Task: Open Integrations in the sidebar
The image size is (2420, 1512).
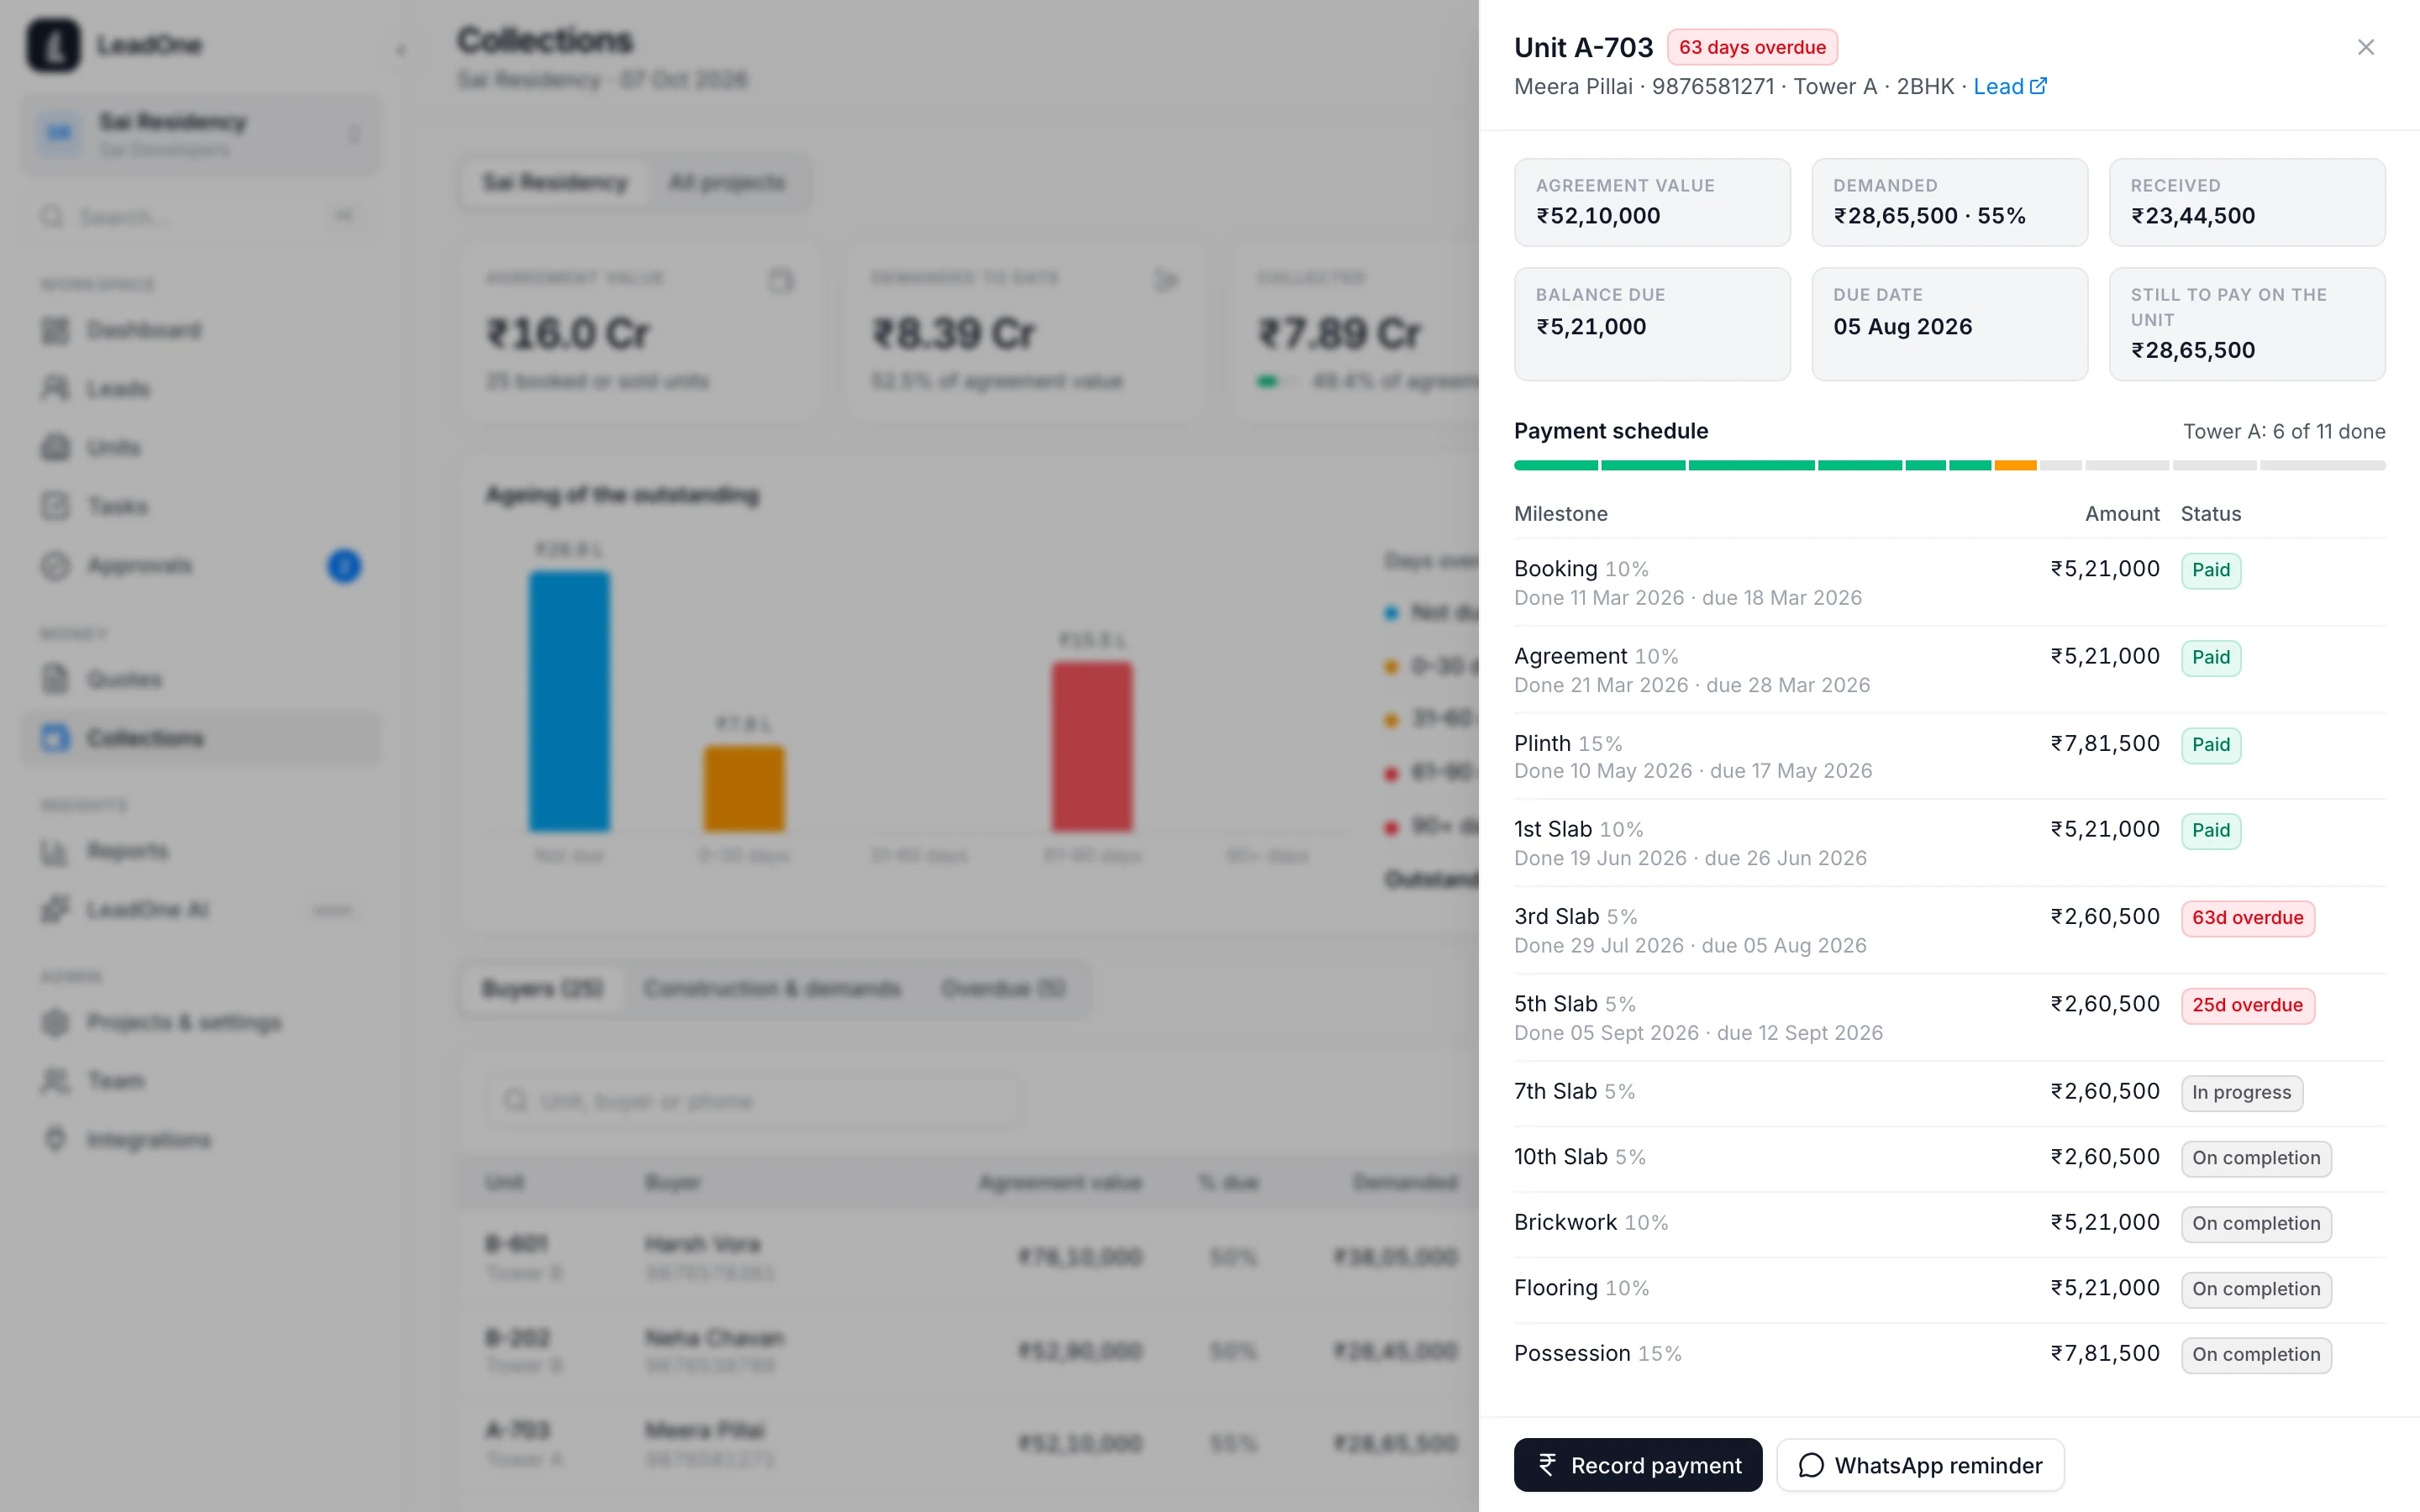Action: tap(200, 1140)
